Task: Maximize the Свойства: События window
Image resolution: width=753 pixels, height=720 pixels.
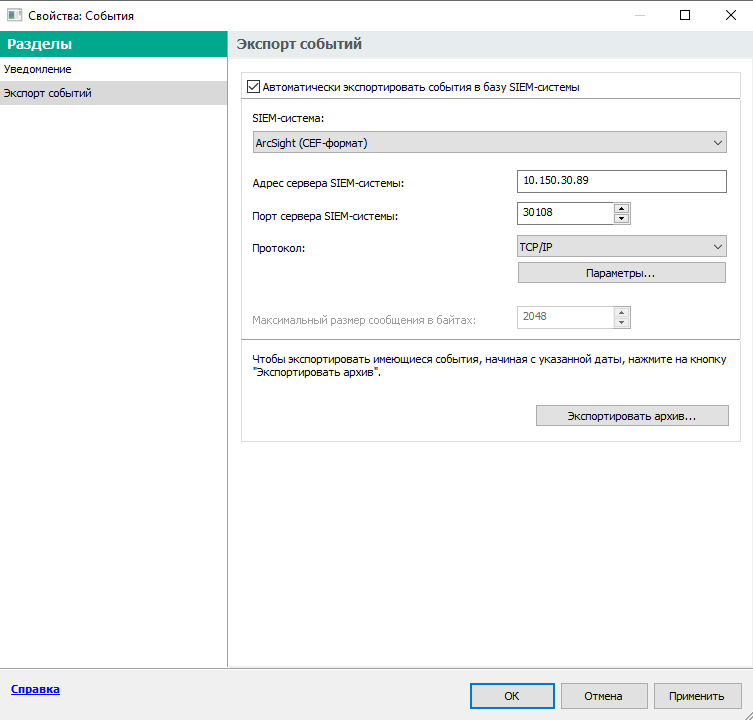Action: 685,15
